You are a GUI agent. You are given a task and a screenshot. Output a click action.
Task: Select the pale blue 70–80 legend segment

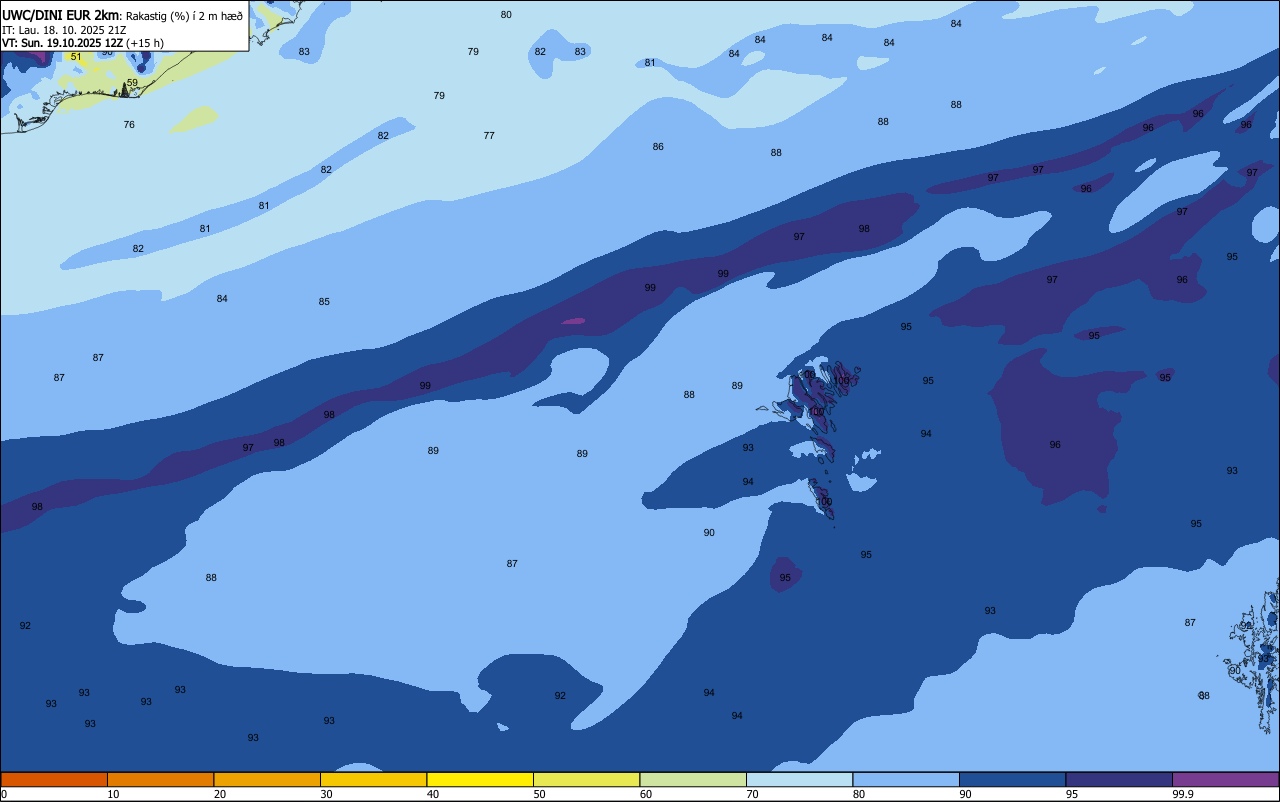(799, 779)
